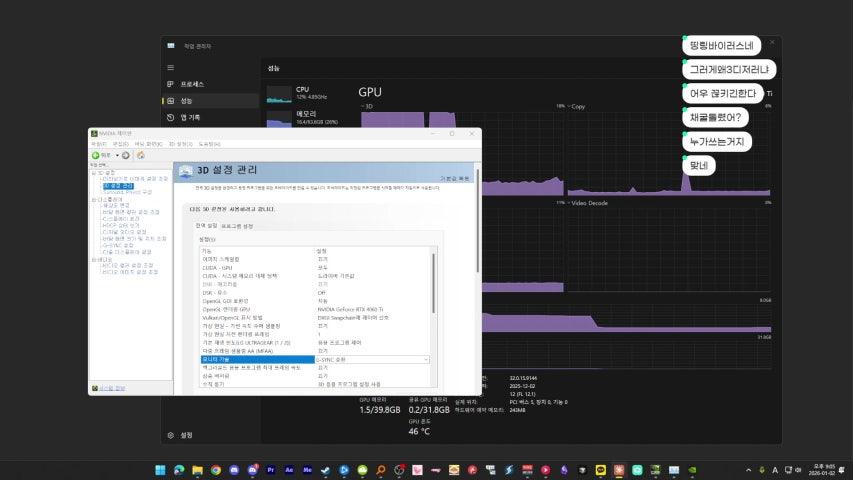Viewport: 853px width, 480px height.
Task: Open 바탕 화면 menu in NVIDIA panel
Action: (x=149, y=144)
